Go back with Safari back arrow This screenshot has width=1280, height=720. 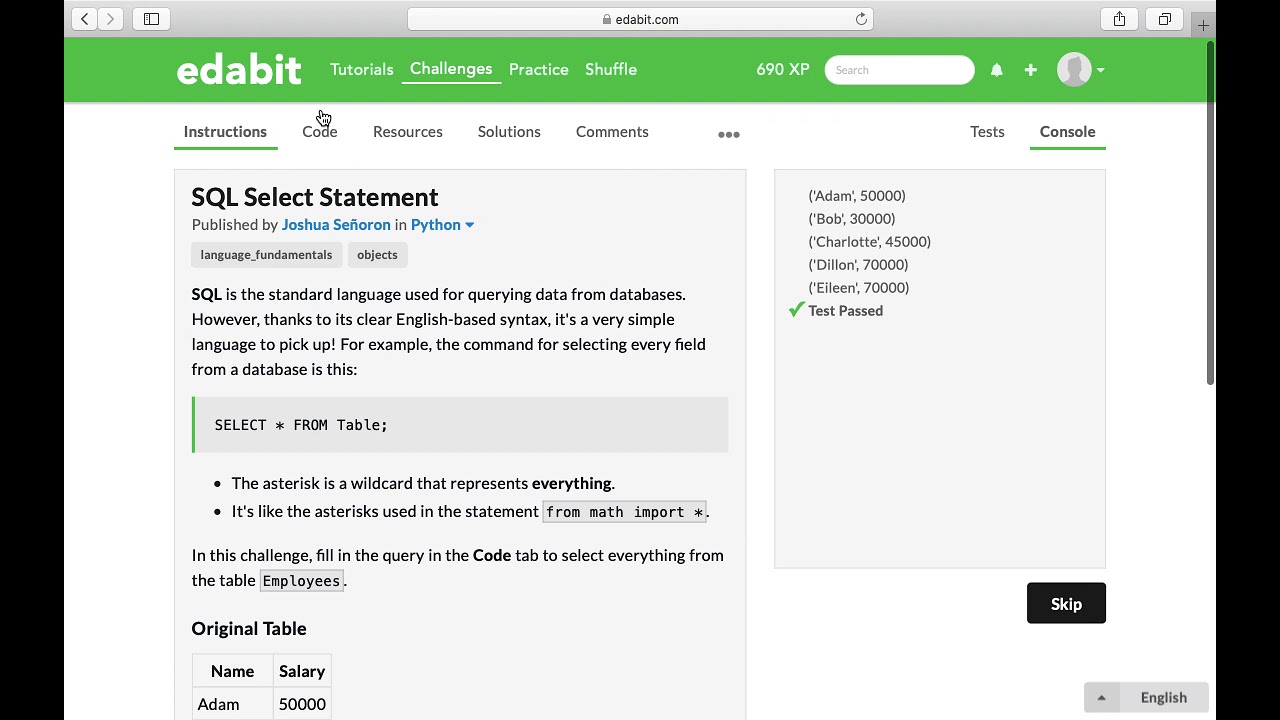tap(85, 19)
